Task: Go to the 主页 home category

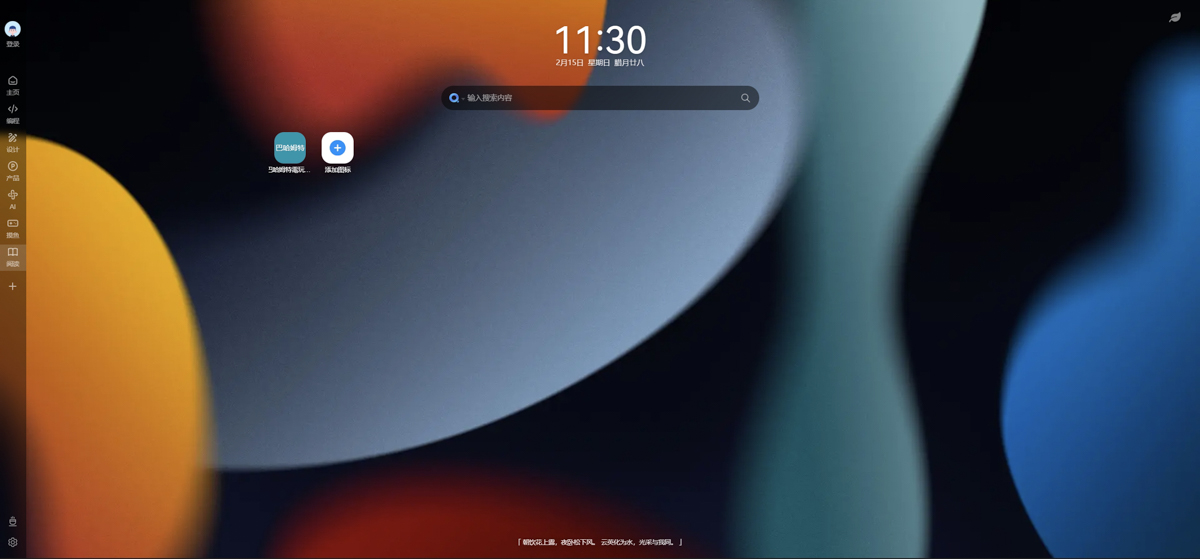Action: click(x=13, y=84)
